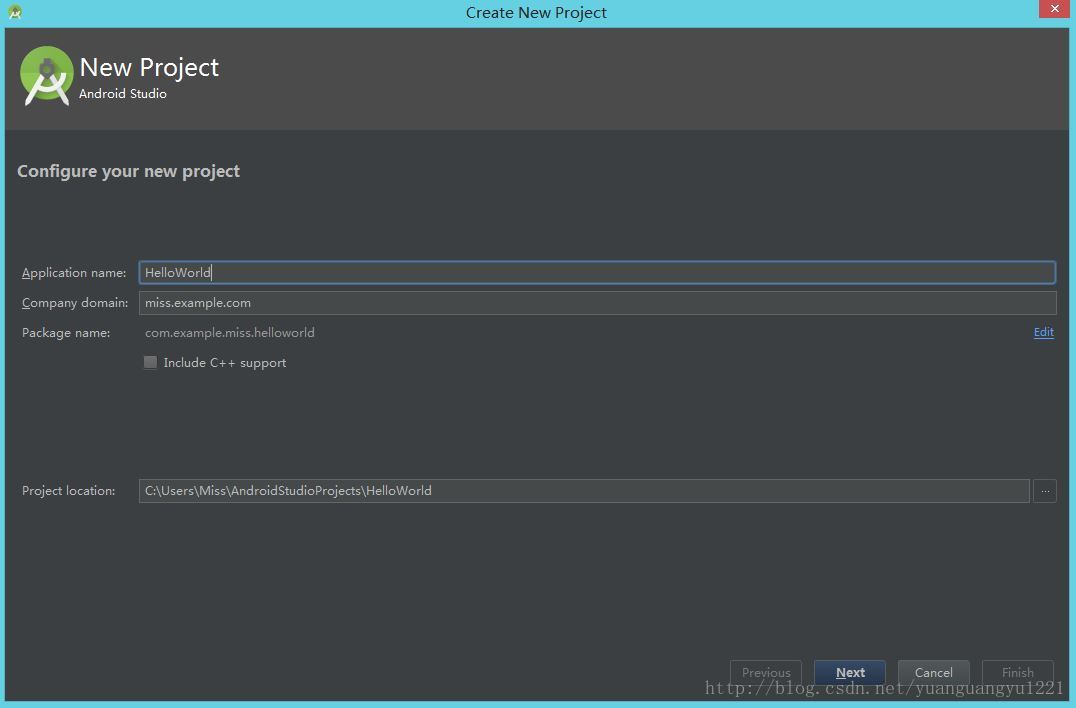Open the project location browse button
1076x708 pixels.
[x=1044, y=491]
